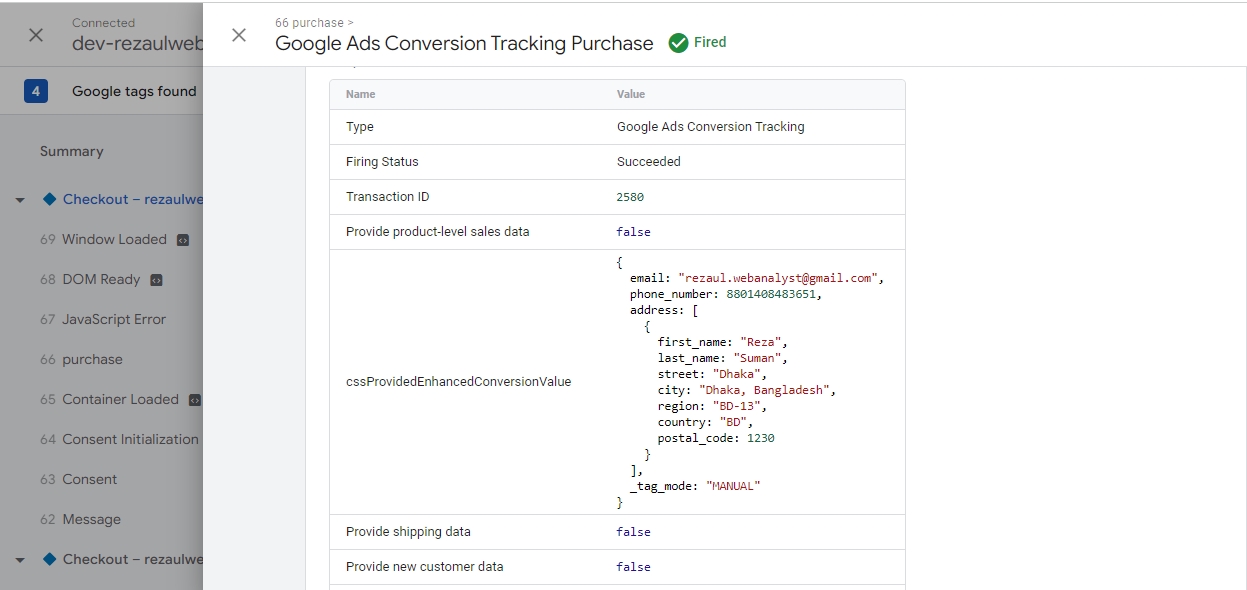The height and width of the screenshot is (590, 1247).
Task: Click the blue diamond icon of first Checkout
Action: pos(49,199)
